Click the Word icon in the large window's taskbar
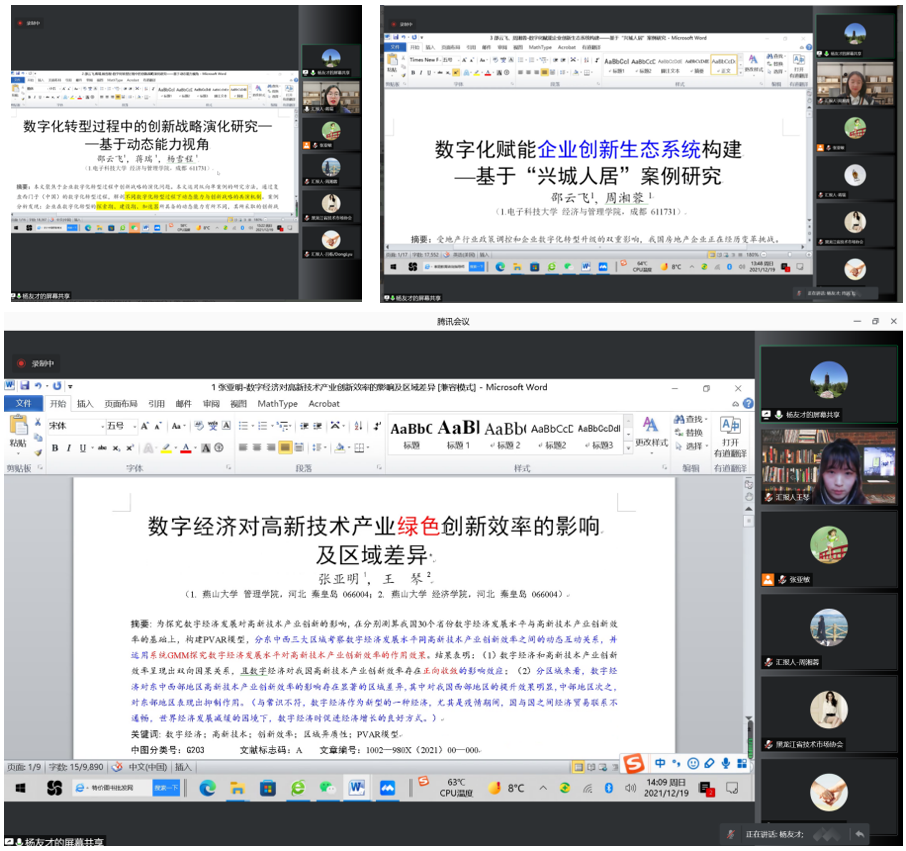The image size is (906, 851). (x=356, y=788)
